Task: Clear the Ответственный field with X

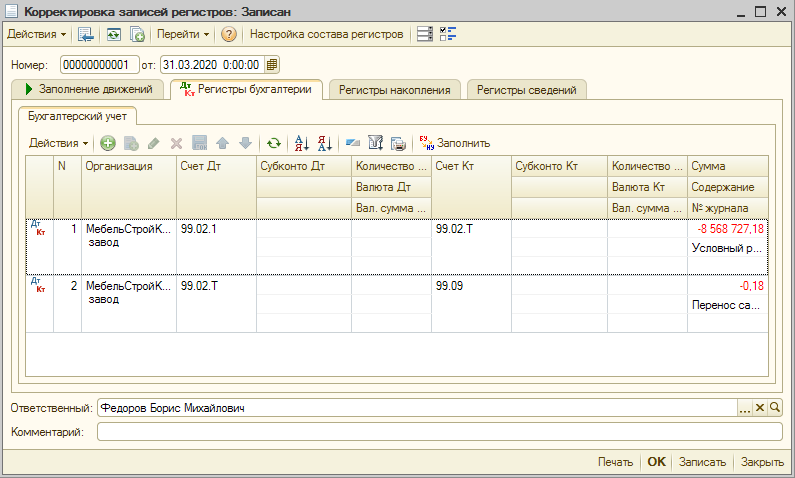Action: pyautogui.click(x=760, y=408)
